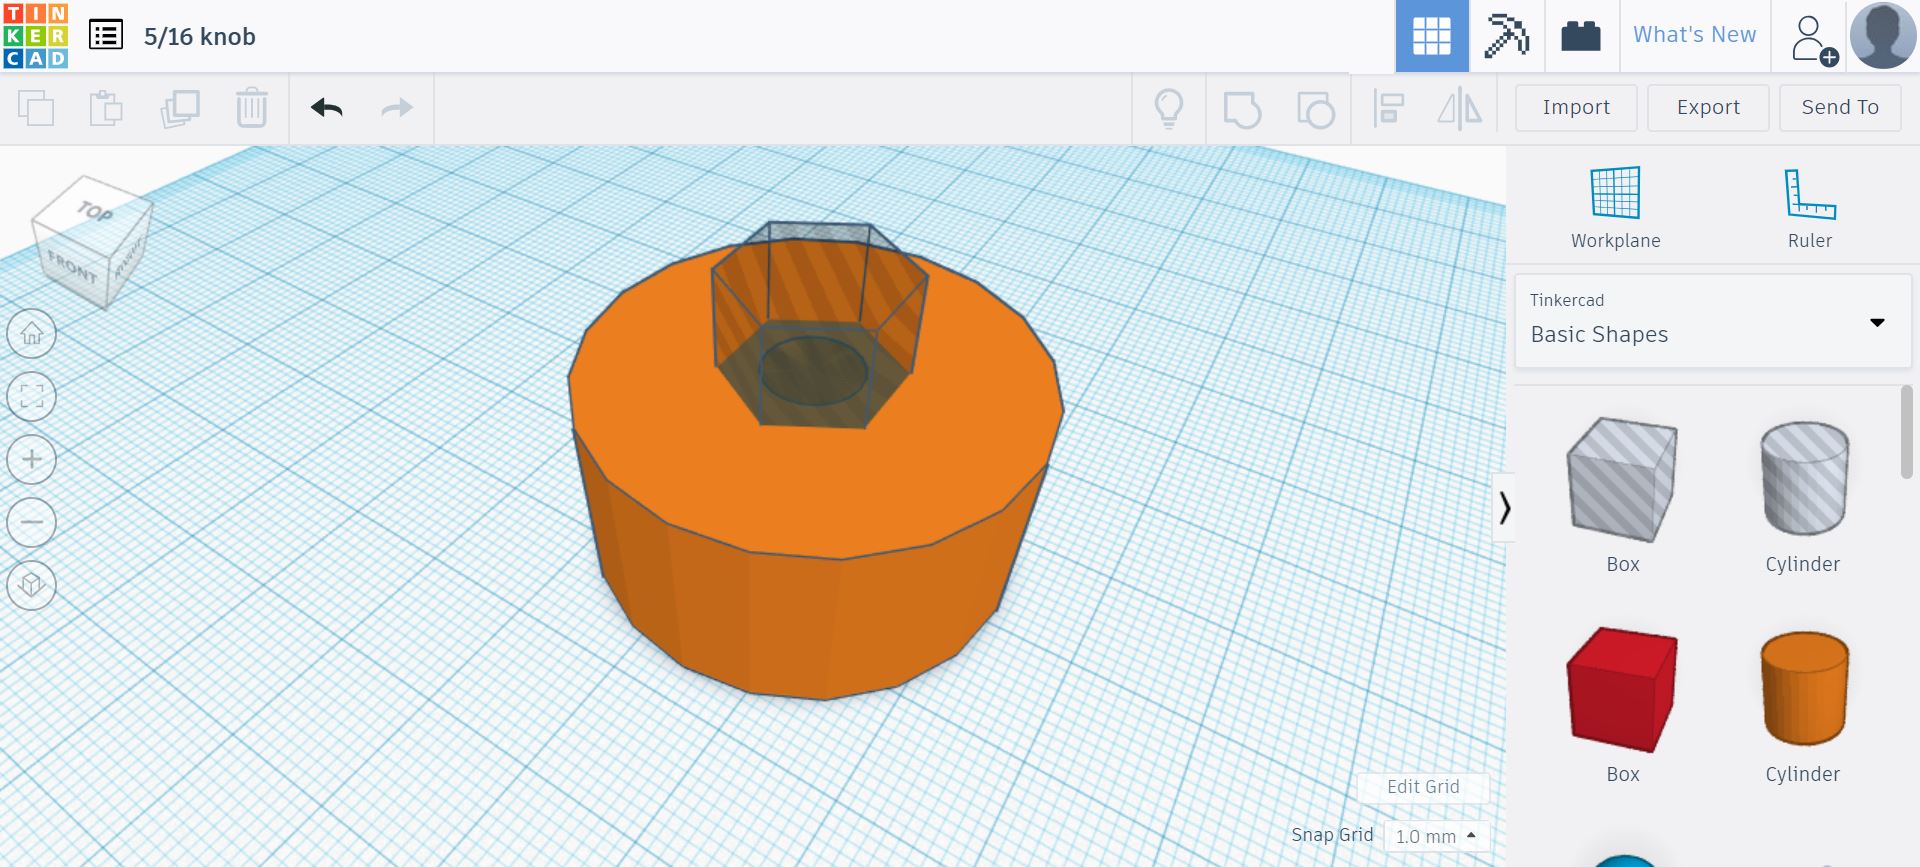Click the view cube TOP face

pos(96,209)
